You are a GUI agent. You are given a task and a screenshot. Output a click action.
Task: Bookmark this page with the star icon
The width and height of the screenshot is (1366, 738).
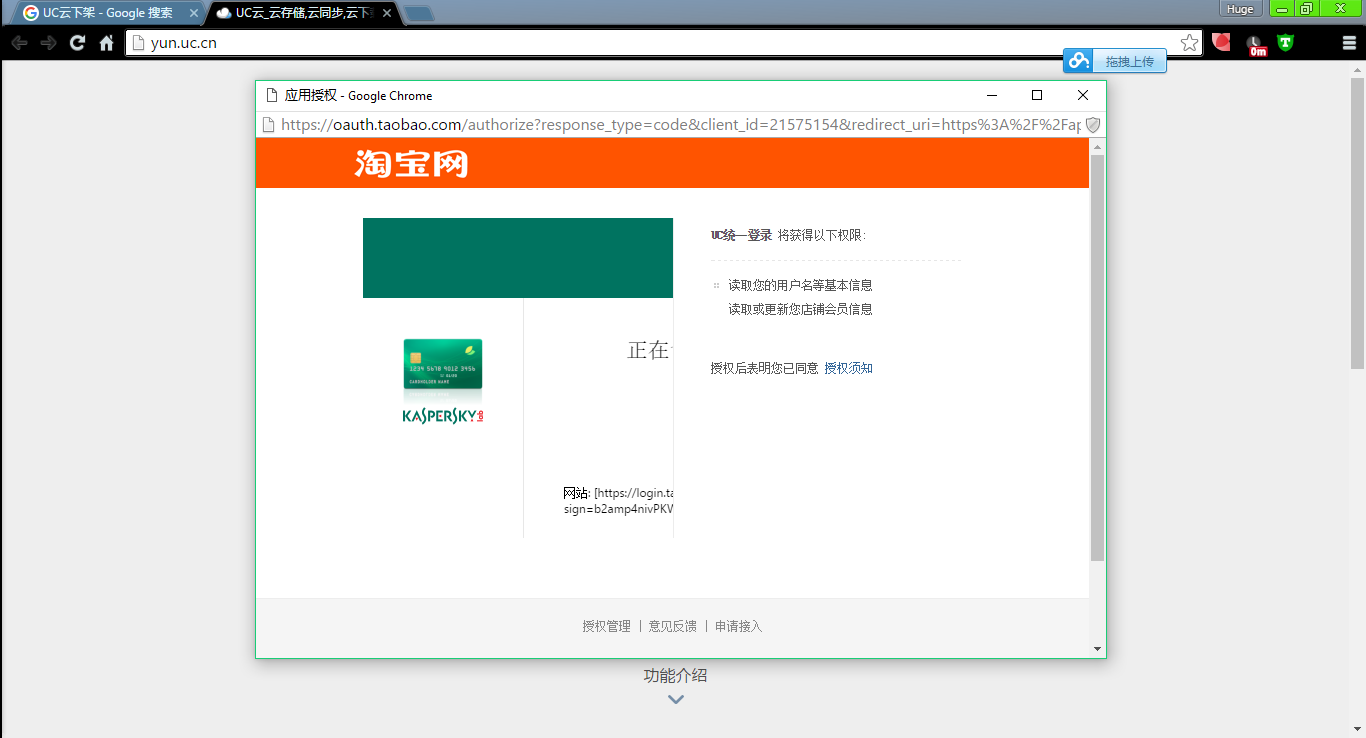click(x=1189, y=43)
